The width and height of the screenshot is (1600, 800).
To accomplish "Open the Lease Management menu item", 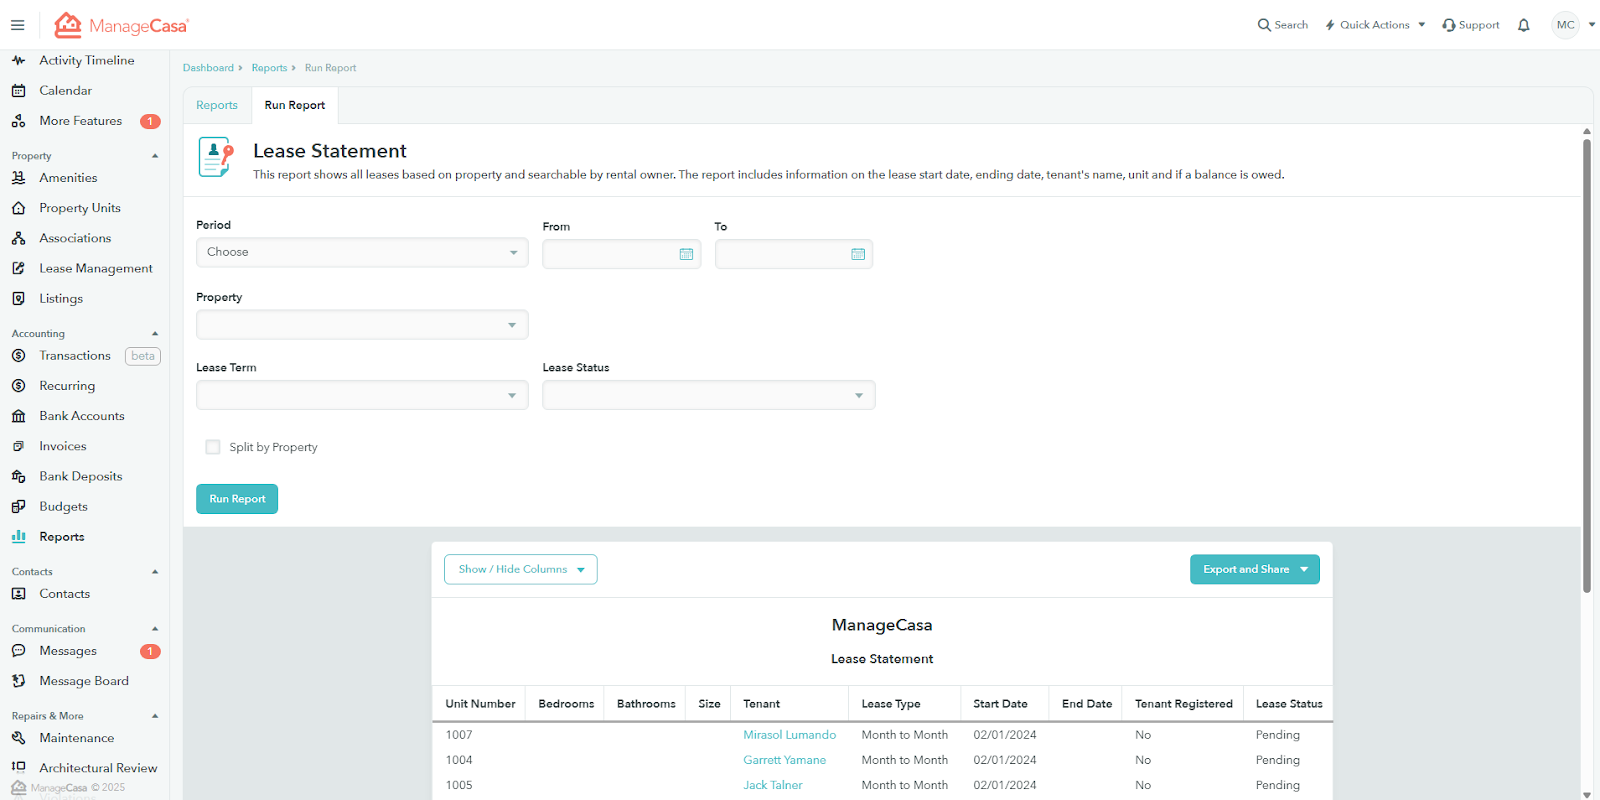I will coord(96,268).
